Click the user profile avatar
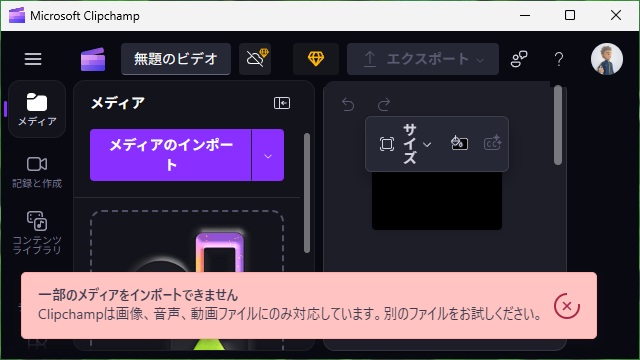 click(x=607, y=59)
